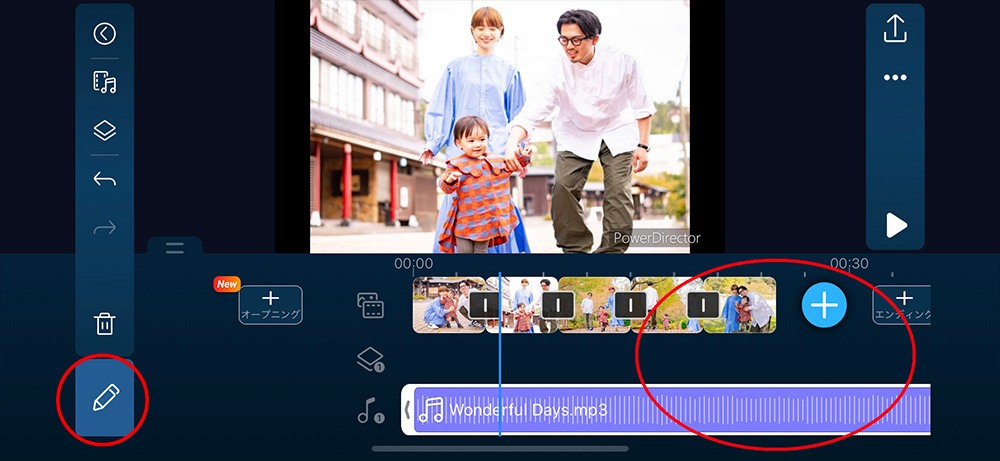Tap the 00:30 timeline ruler label
Viewport: 1000px width, 461px height.
point(849,263)
